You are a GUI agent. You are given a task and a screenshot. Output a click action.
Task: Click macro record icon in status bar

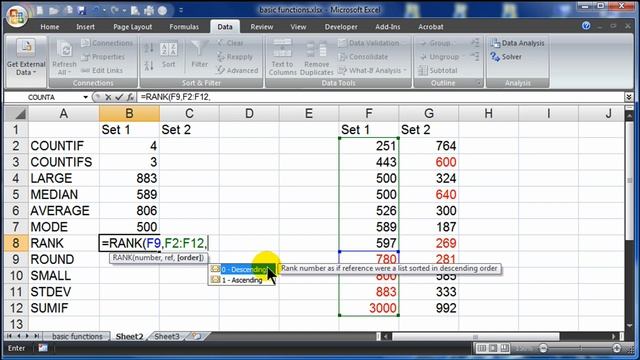[43, 348]
